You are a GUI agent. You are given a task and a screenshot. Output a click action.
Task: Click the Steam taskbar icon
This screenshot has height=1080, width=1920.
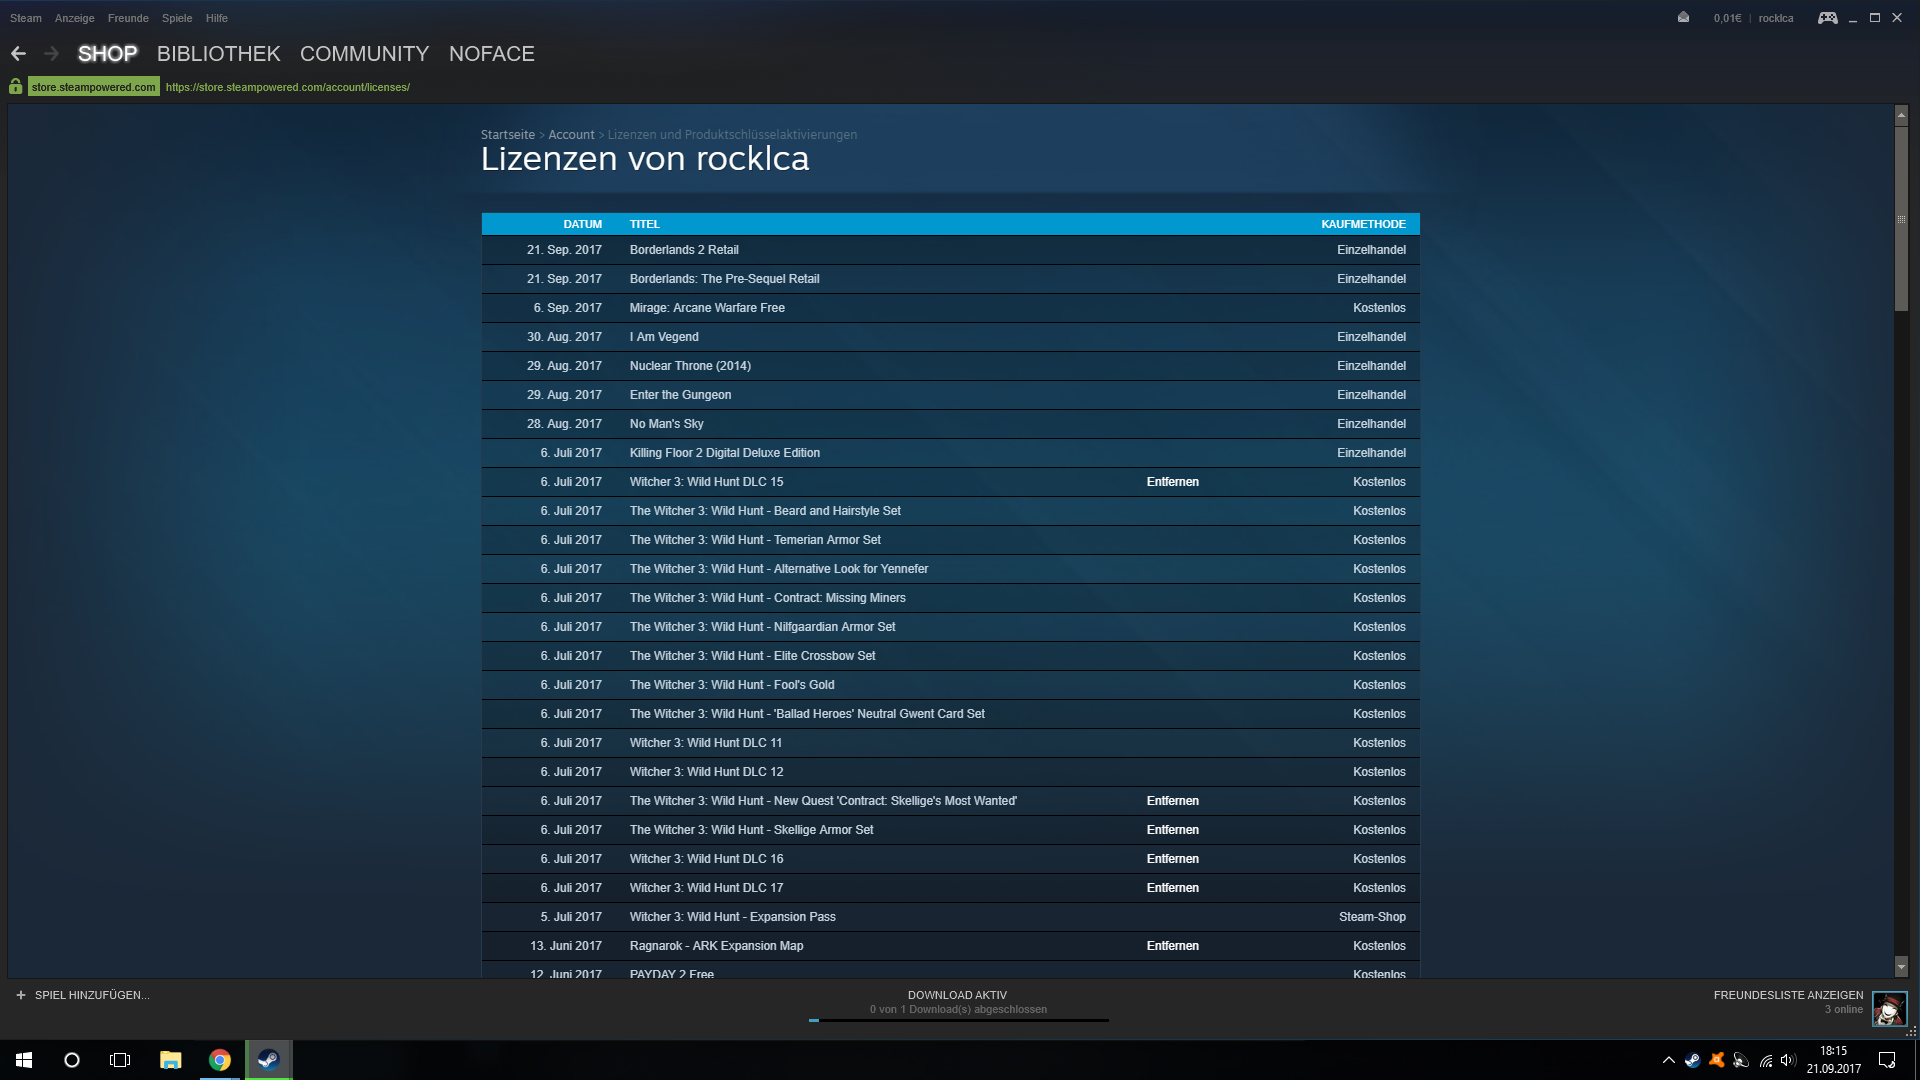coord(269,1060)
